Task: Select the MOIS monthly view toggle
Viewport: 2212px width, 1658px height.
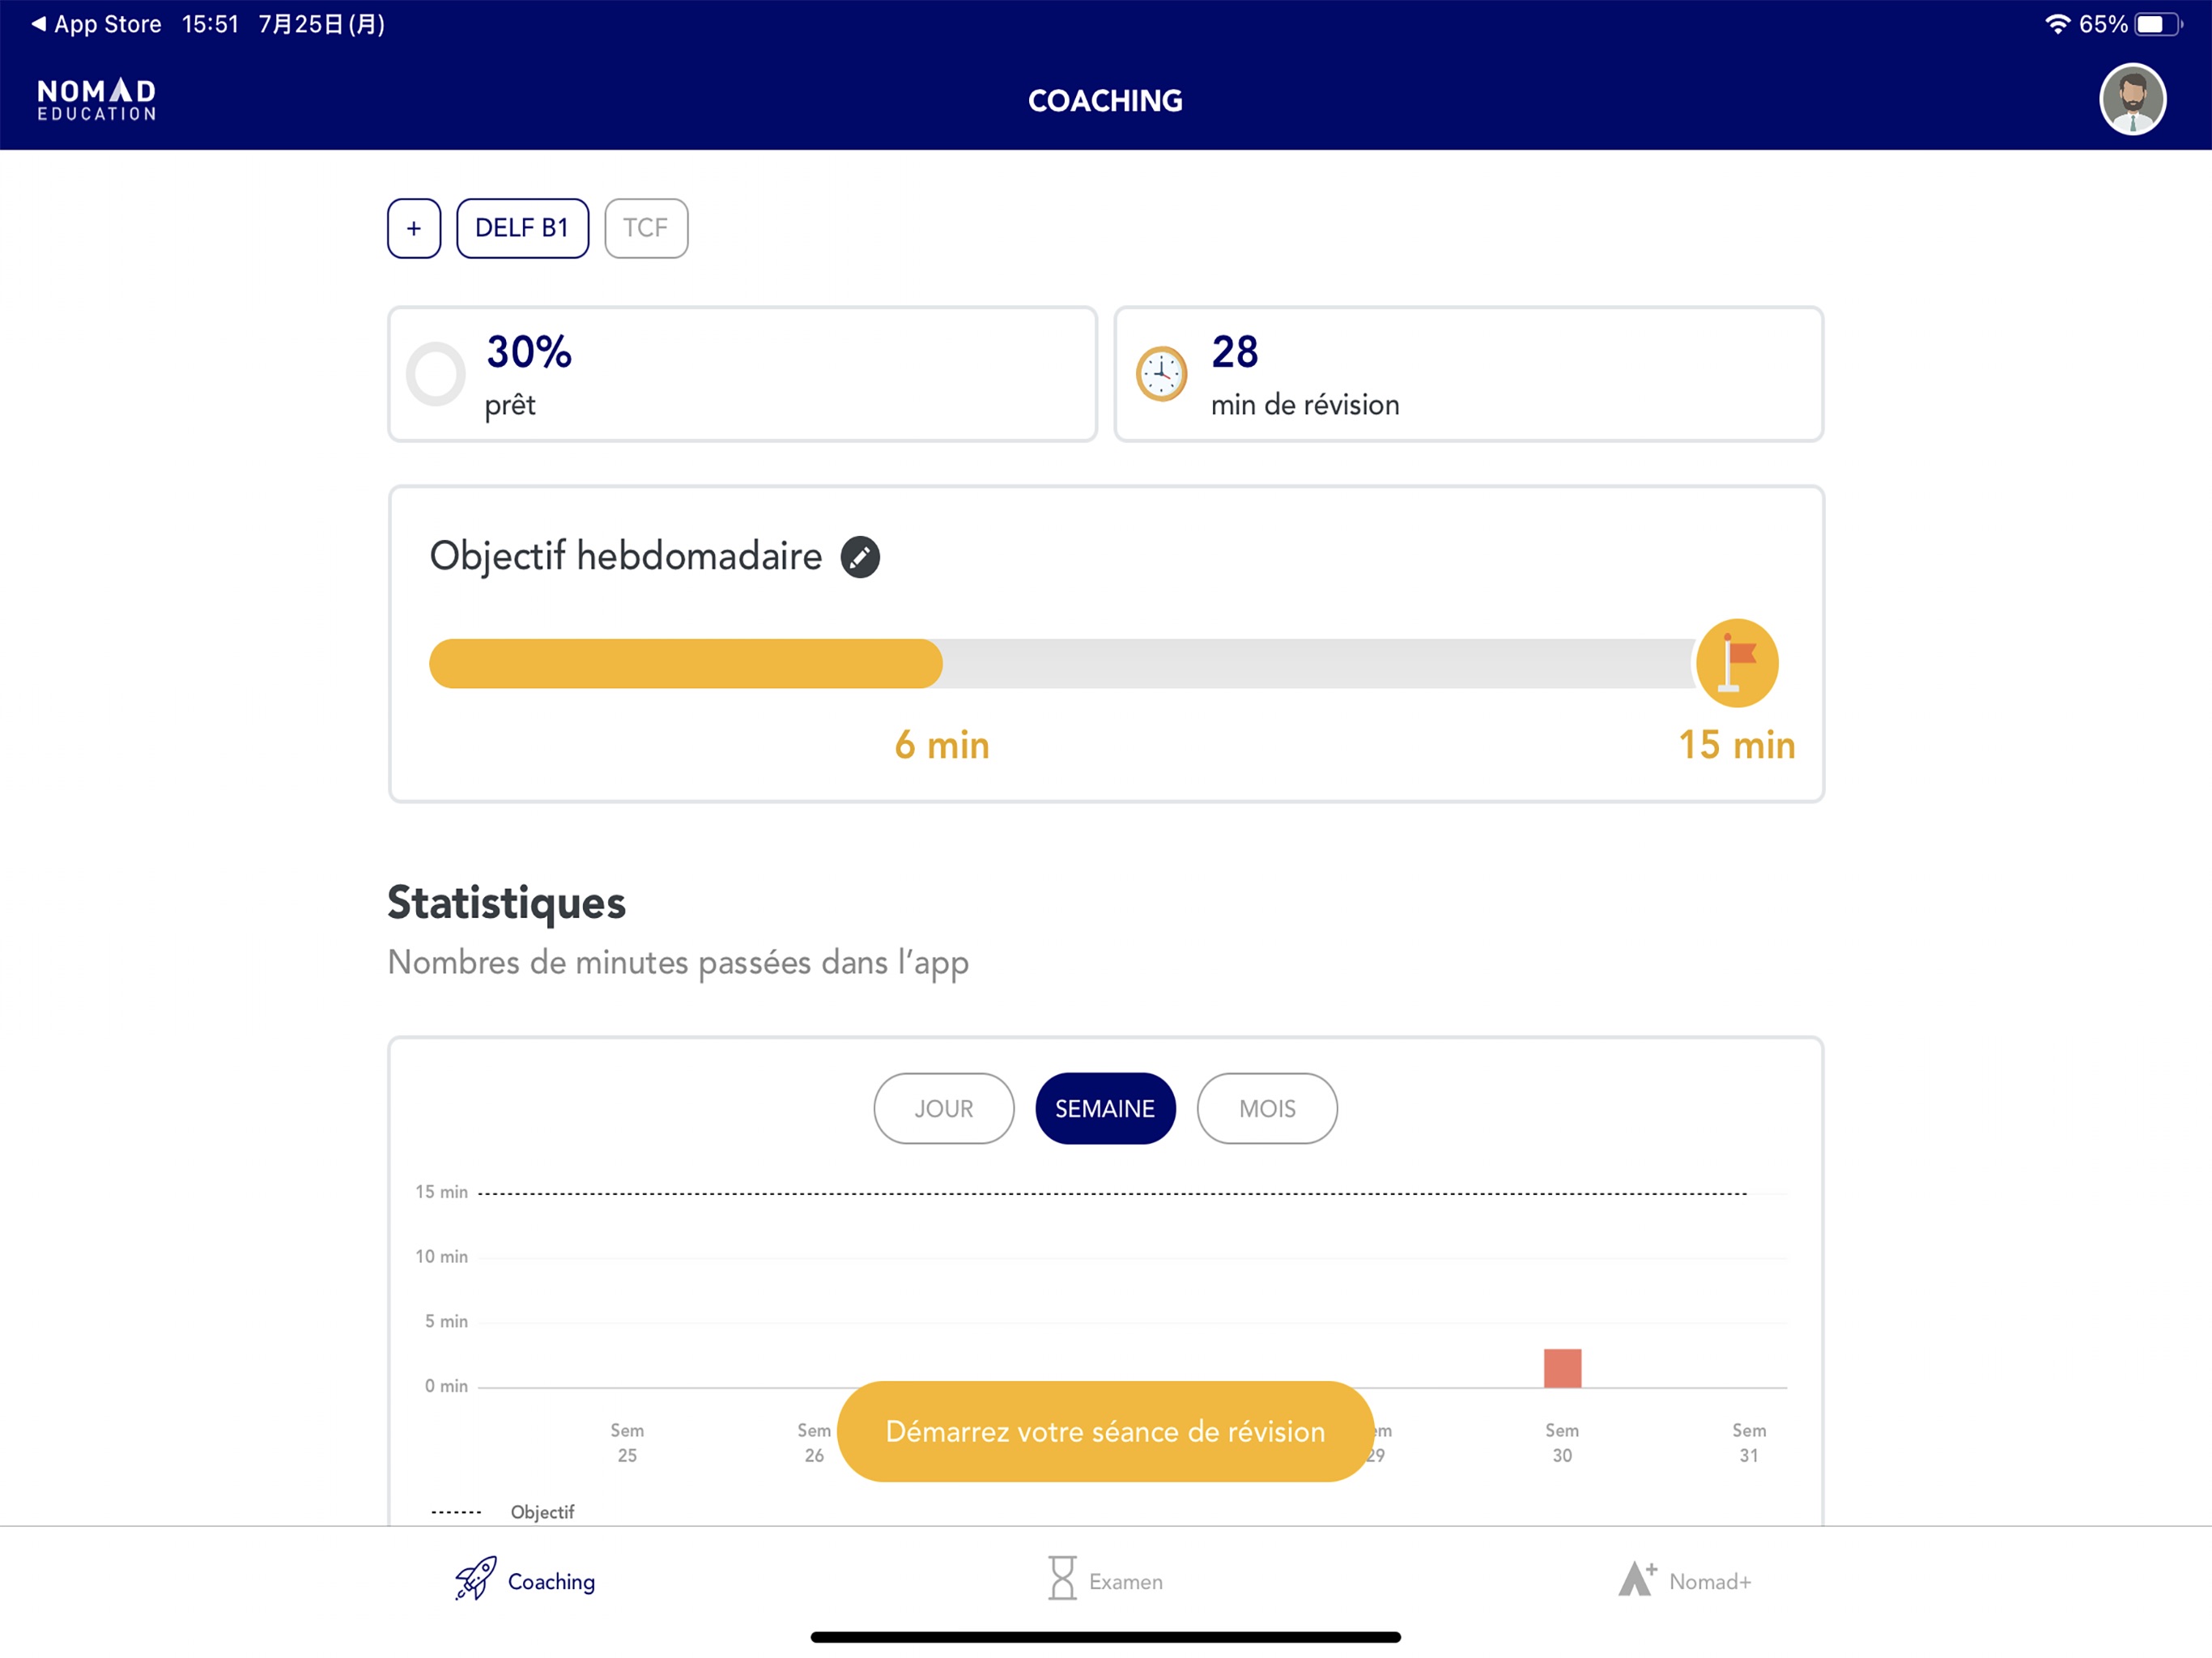Action: [1268, 1107]
